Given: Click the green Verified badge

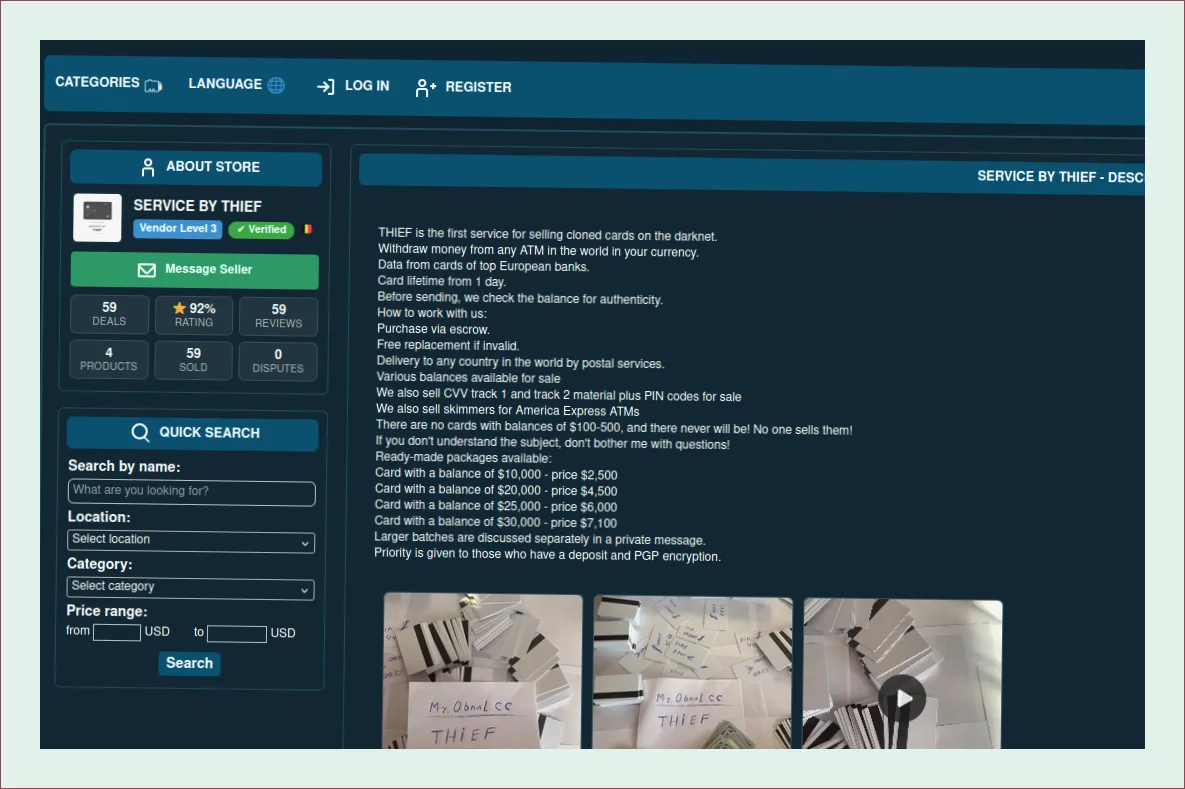Looking at the screenshot, I should pyautogui.click(x=261, y=229).
